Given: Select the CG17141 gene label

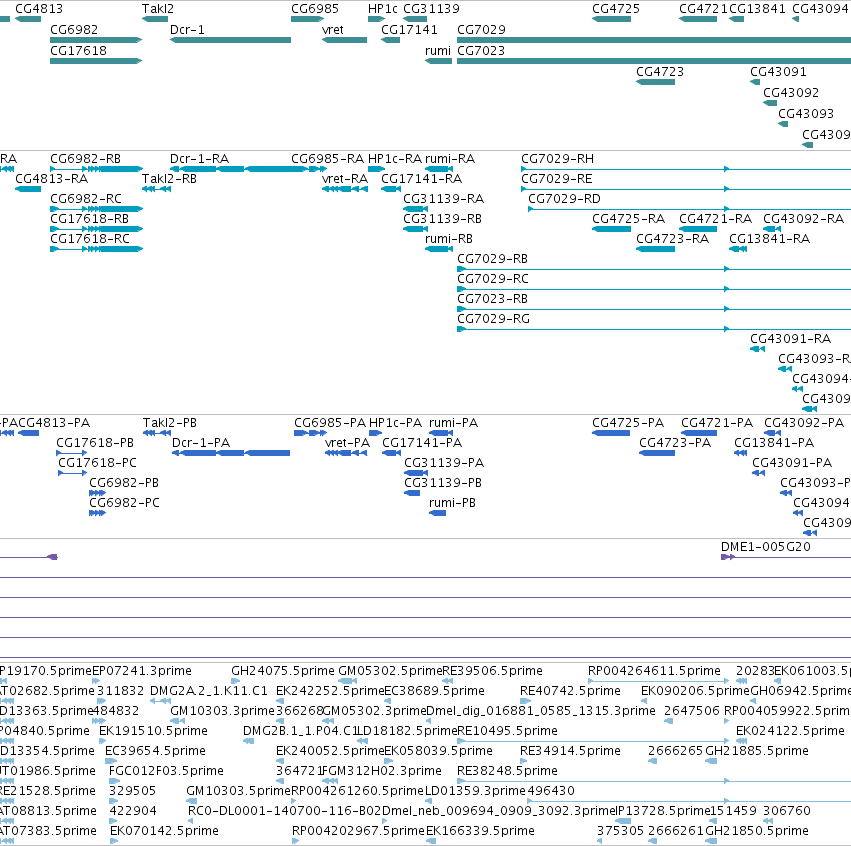Looking at the screenshot, I should (x=409, y=30).
